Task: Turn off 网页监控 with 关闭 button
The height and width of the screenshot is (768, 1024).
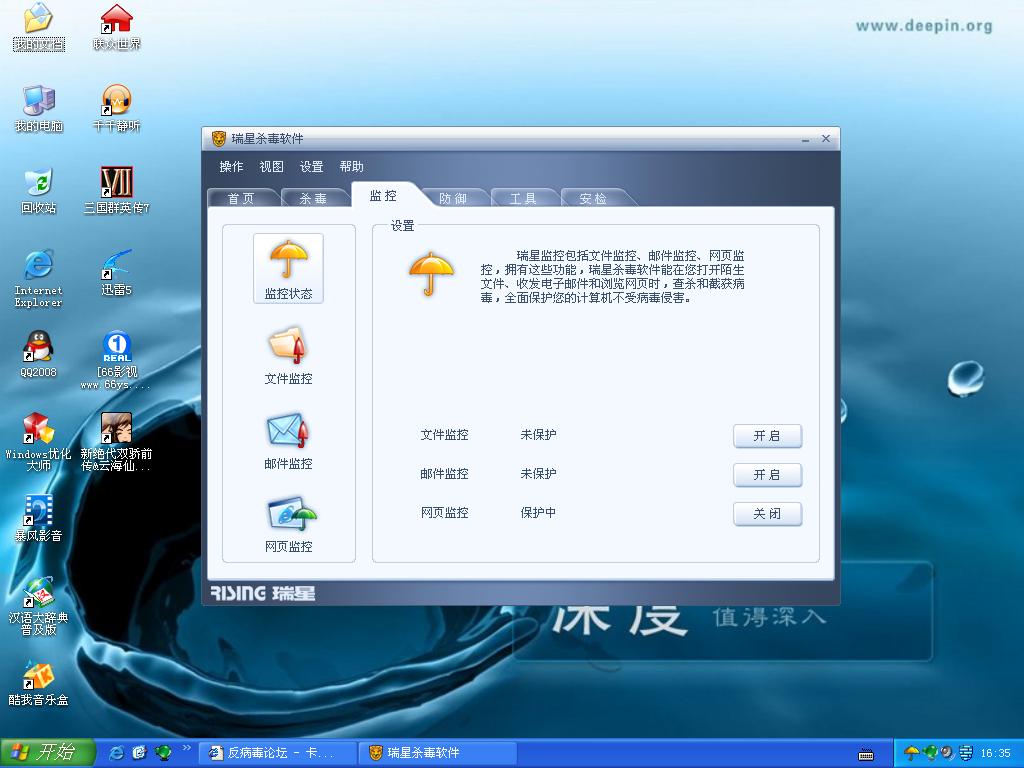Action: pos(767,514)
